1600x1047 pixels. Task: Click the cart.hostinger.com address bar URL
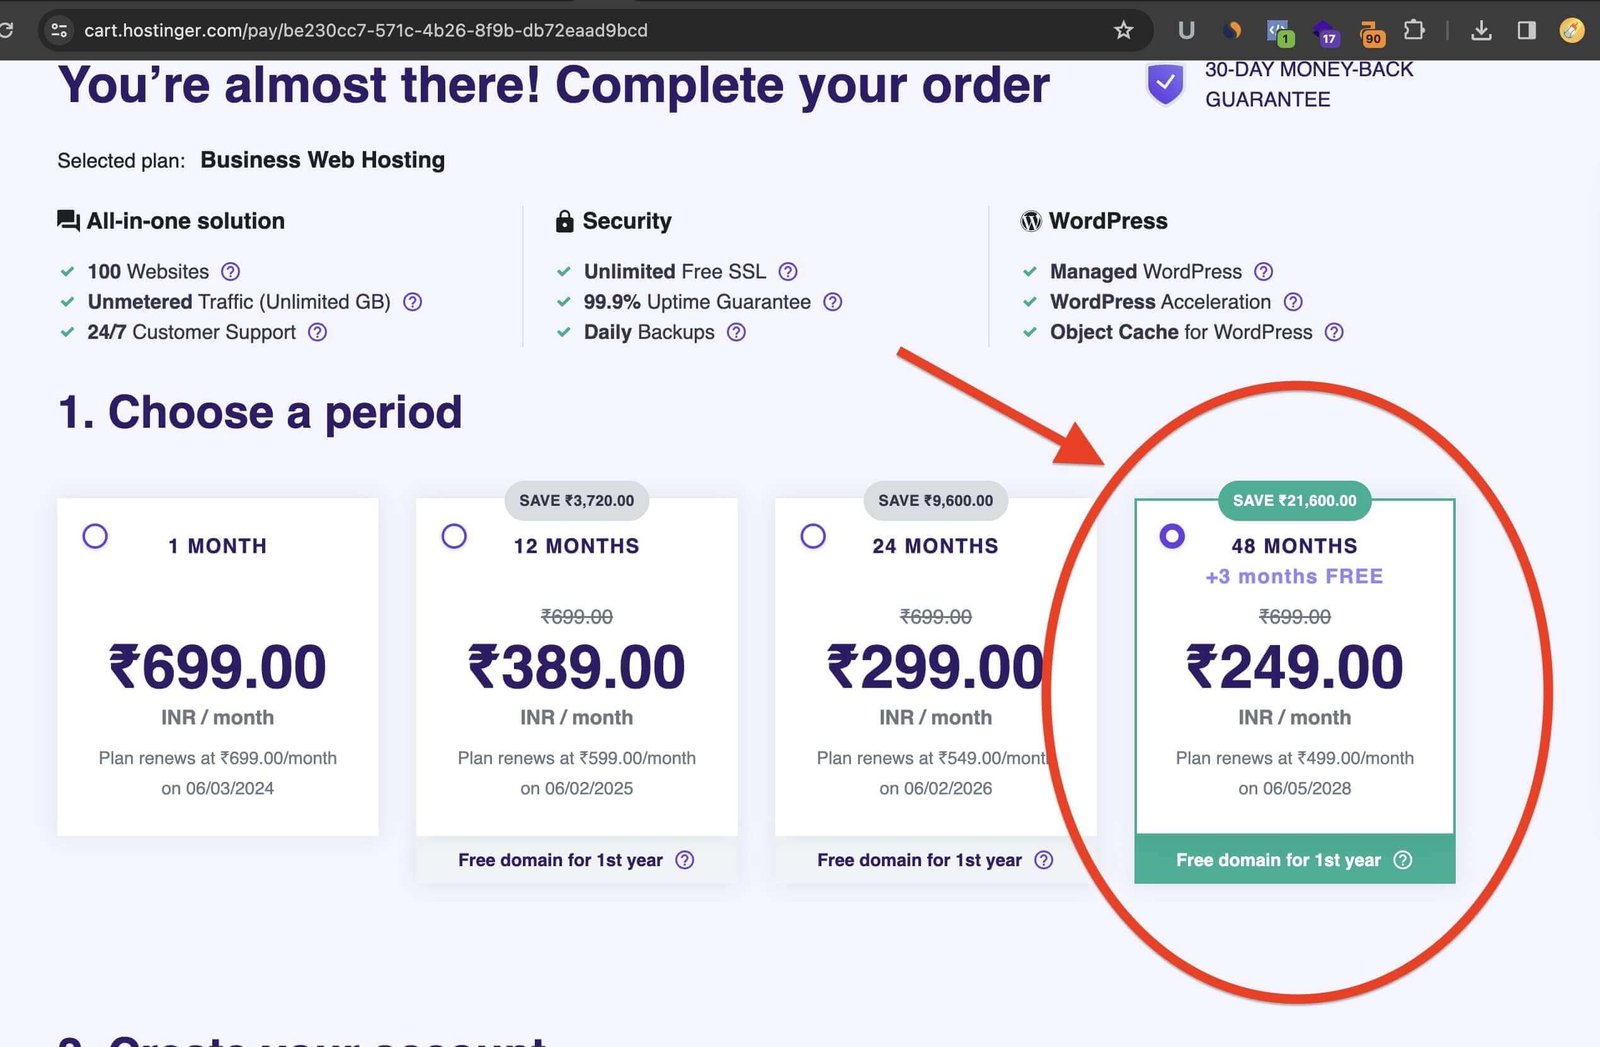click(366, 30)
